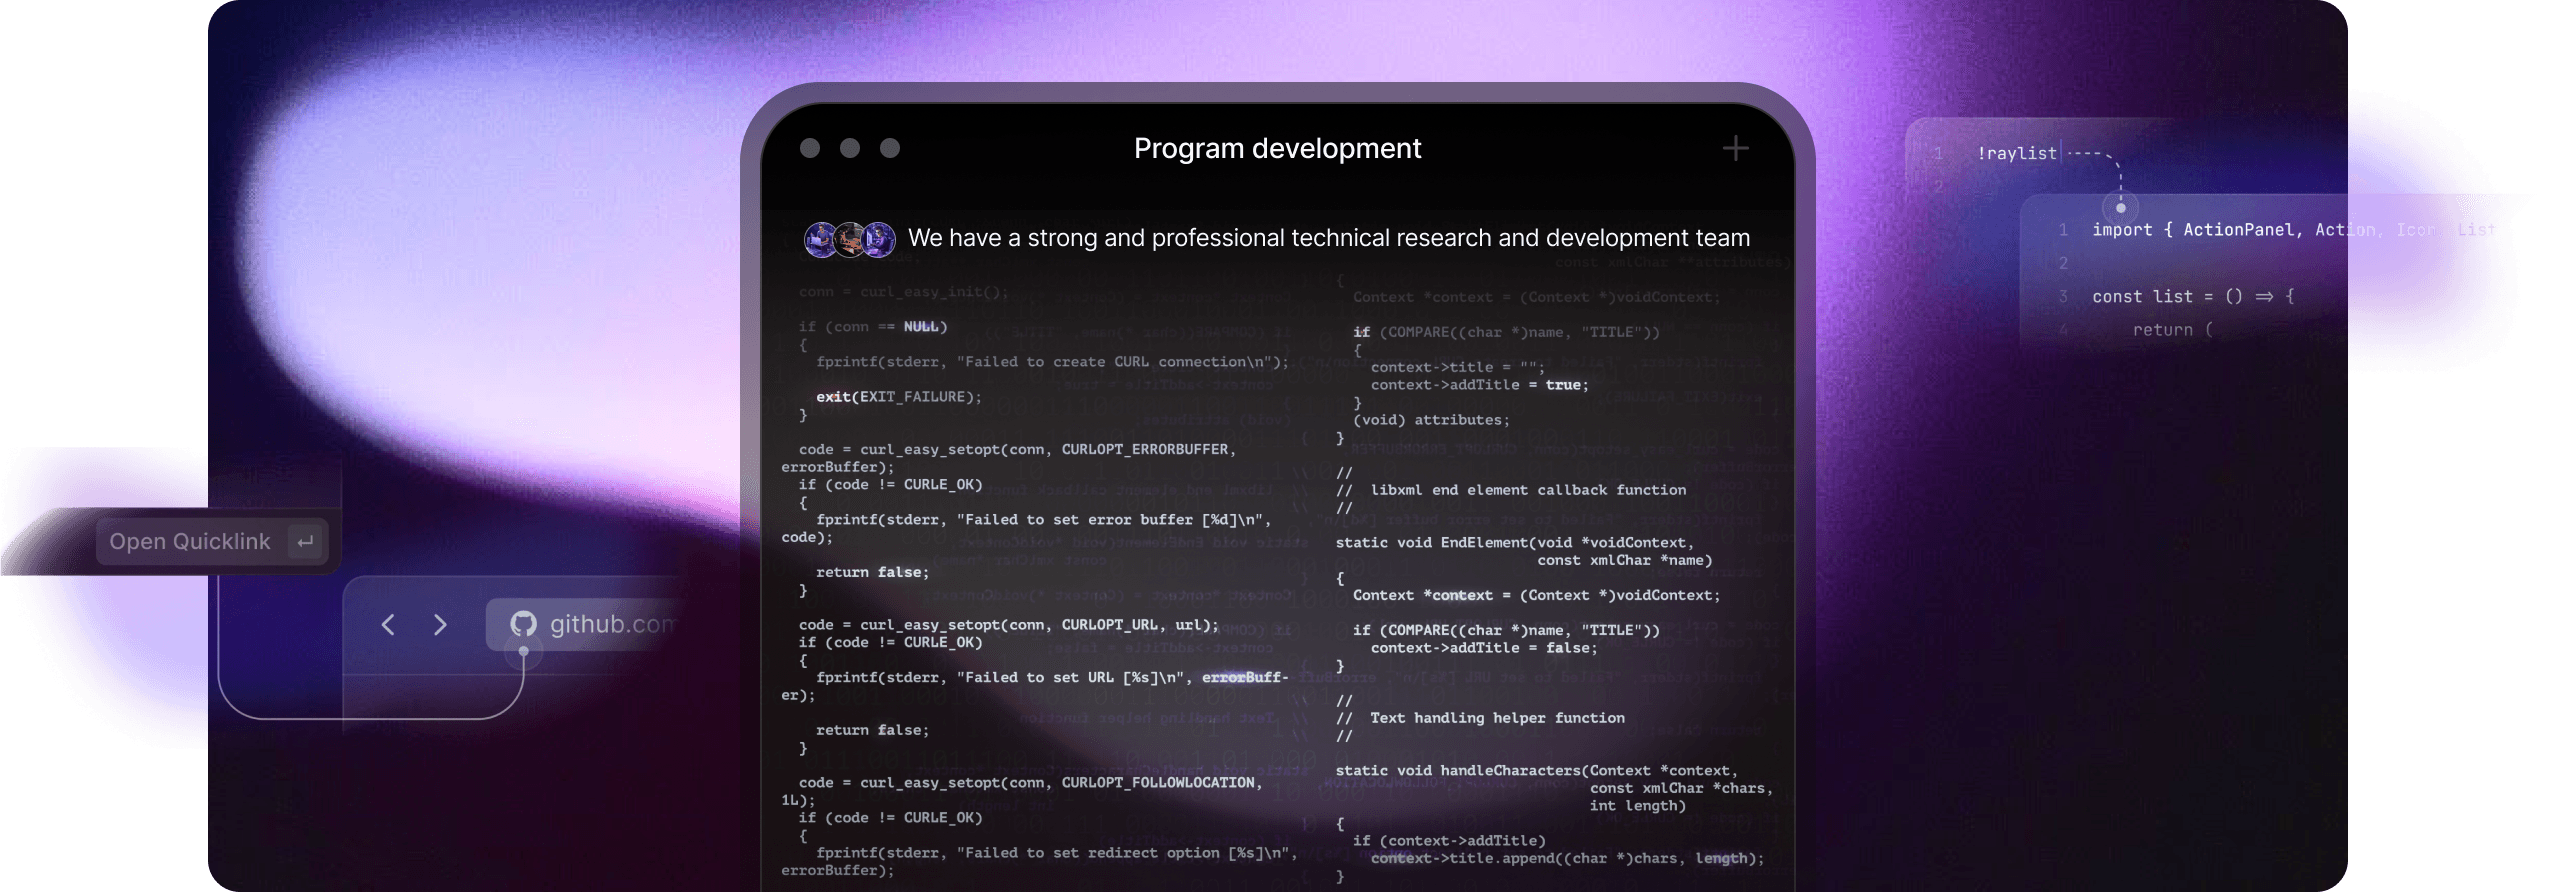Click the CURLOPT_URL, url setopt line
The height and width of the screenshot is (892, 2556).
pyautogui.click(x=1008, y=625)
